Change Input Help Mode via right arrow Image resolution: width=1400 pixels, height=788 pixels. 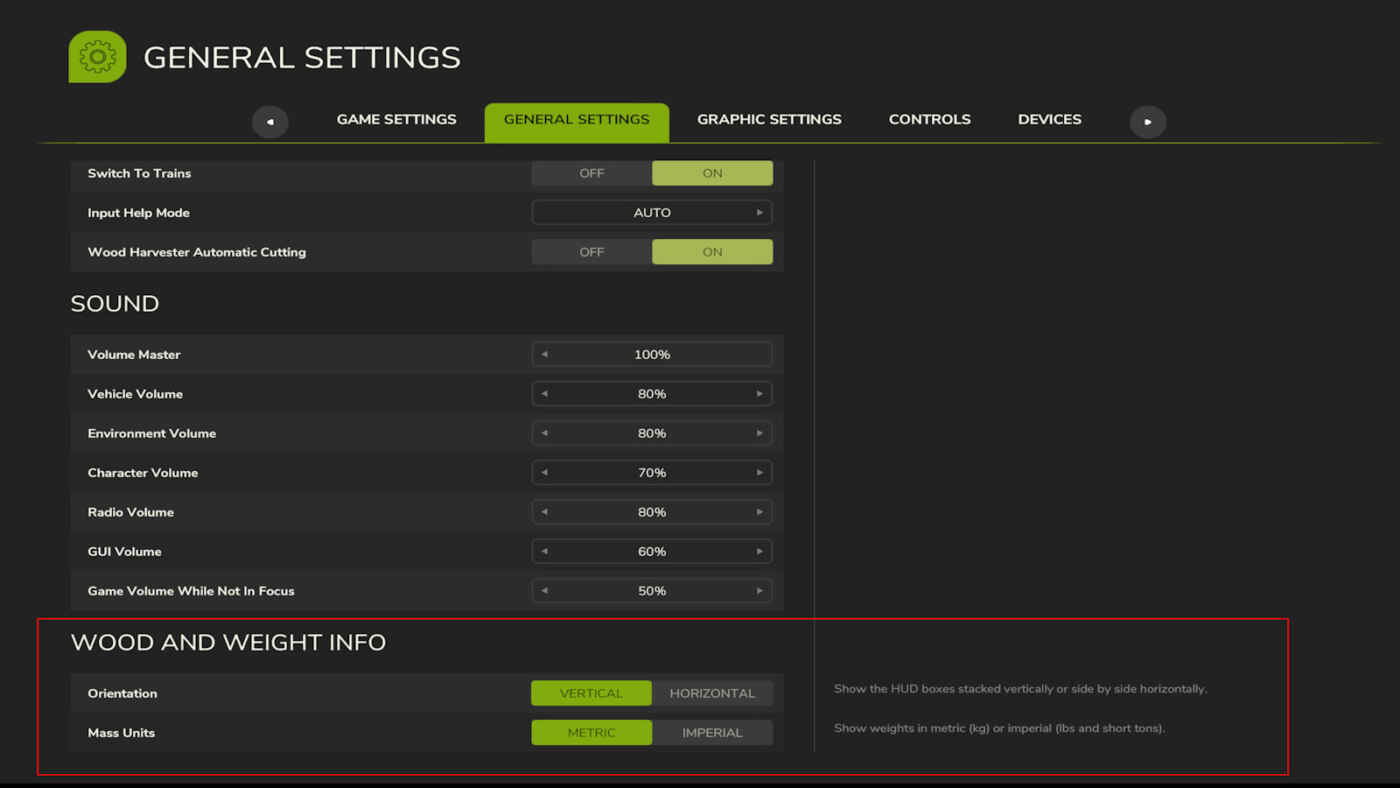[x=760, y=213]
